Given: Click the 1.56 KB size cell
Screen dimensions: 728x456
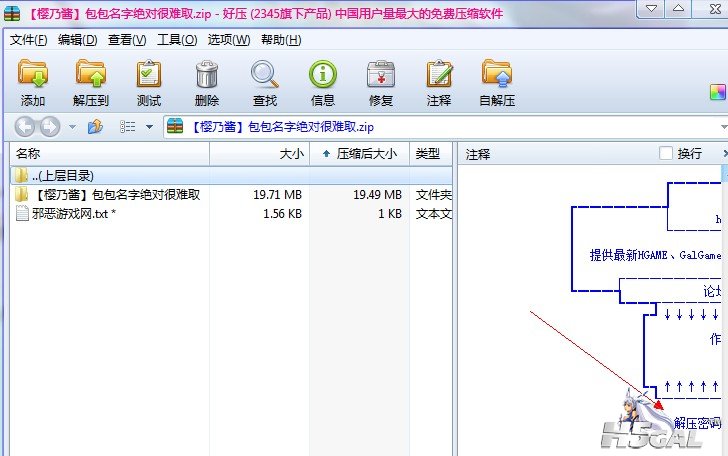Looking at the screenshot, I should coord(282,213).
